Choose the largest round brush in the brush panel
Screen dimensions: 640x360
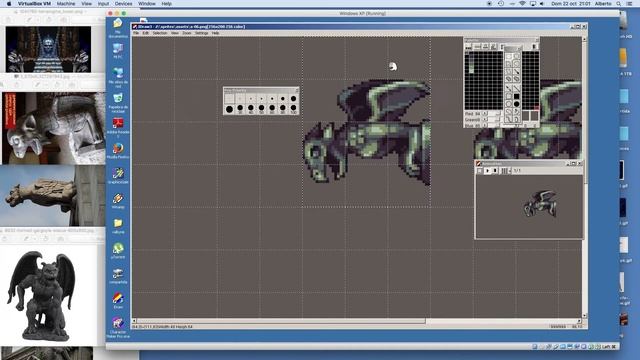click(229, 109)
